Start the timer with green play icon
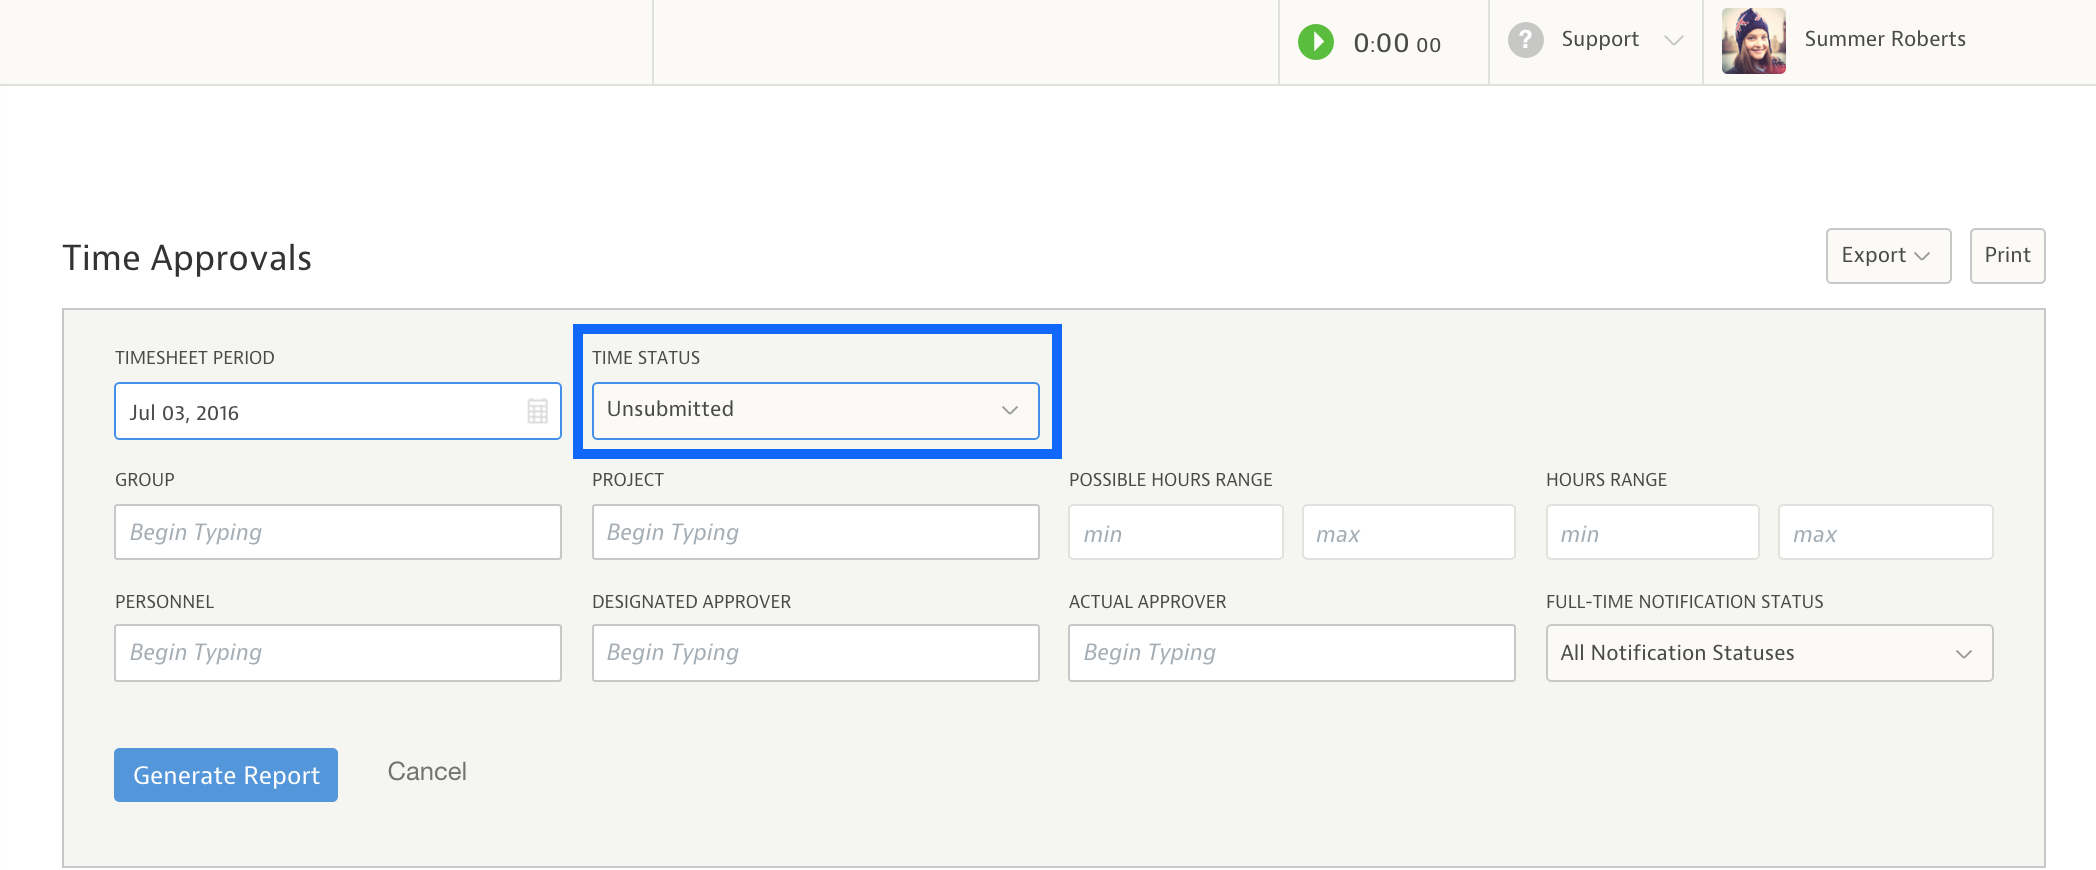 (x=1316, y=42)
